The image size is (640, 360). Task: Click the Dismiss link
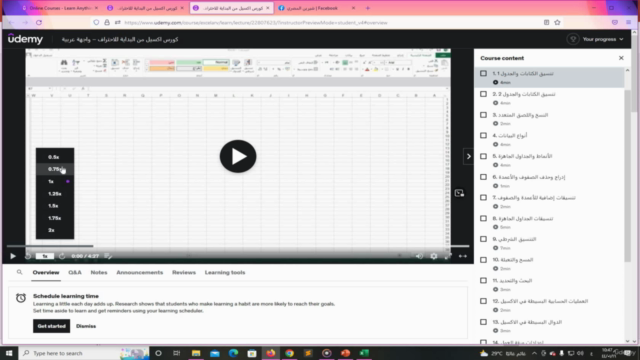pos(86,326)
